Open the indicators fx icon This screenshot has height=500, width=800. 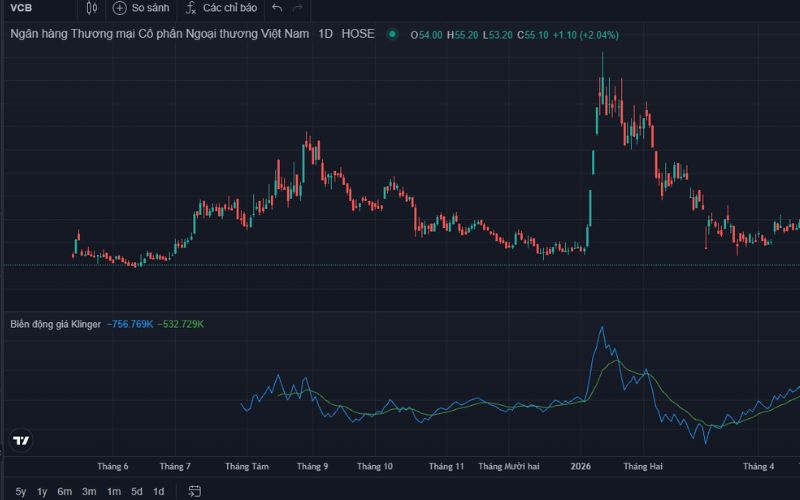pos(191,8)
